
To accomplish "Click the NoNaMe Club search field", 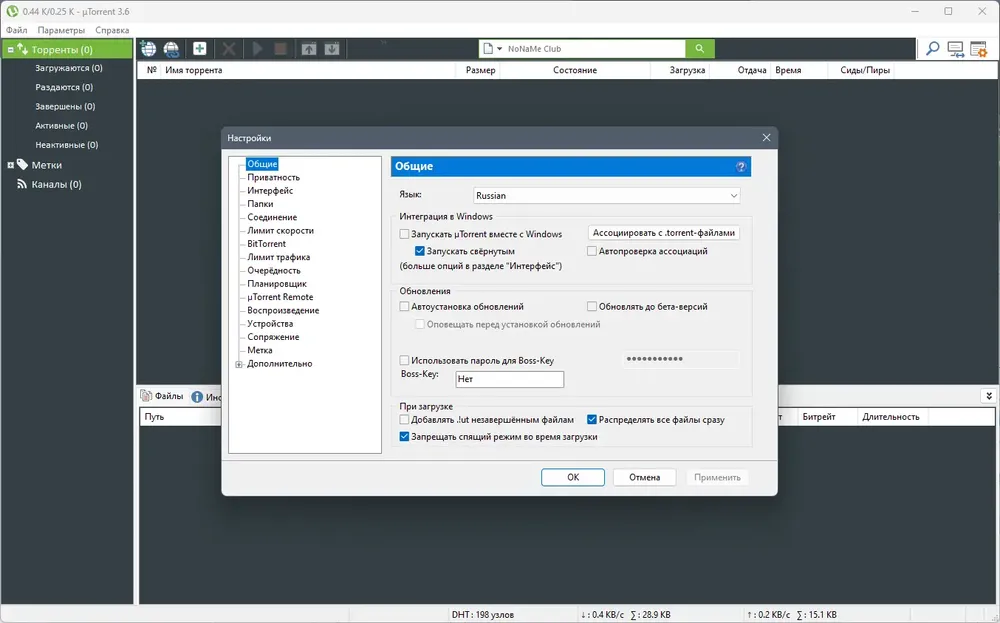I will click(594, 48).
